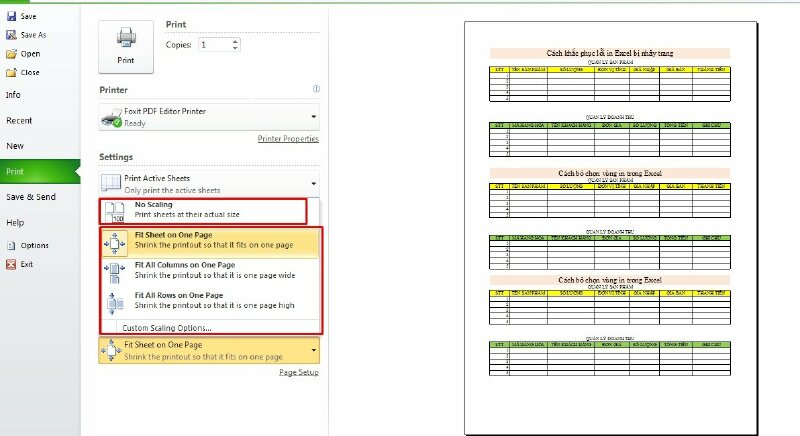
Task: Click the selected scaling dropdown icon at bottom
Action: [x=111, y=350]
